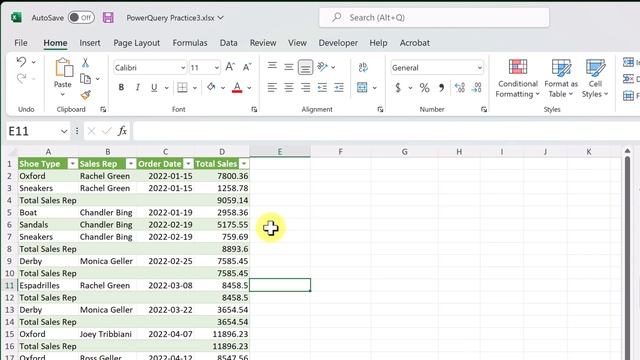Click the Orientation text angle icon
This screenshot has width=640, height=360.
tap(322, 67)
